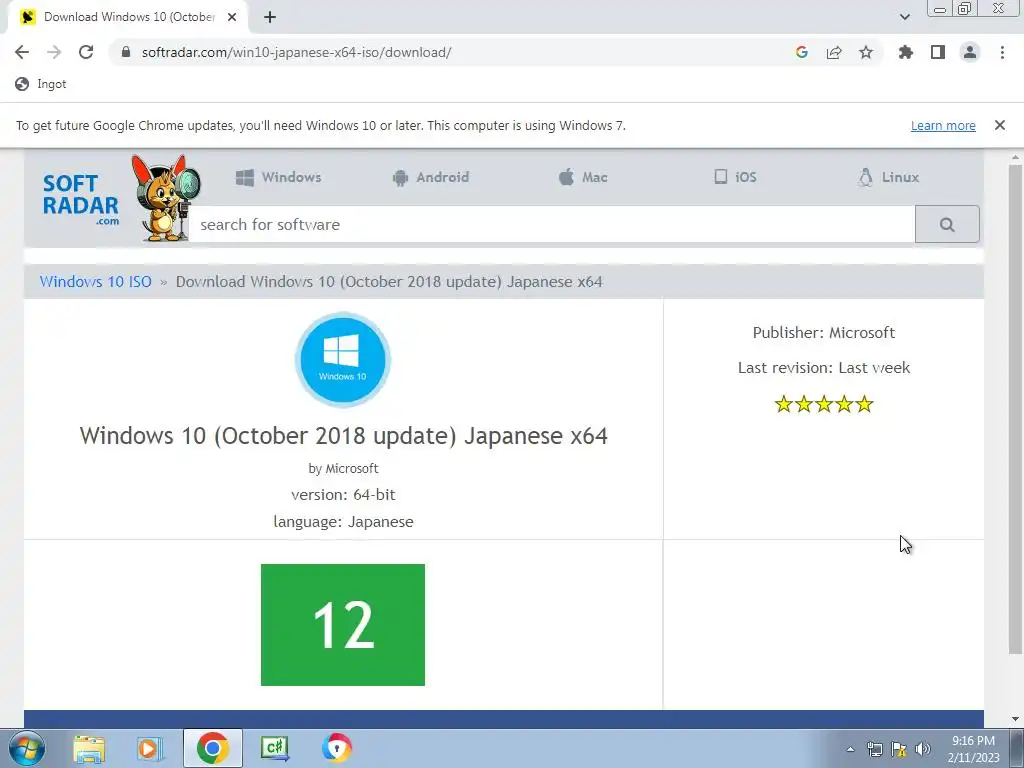Select the 'Publisher: Microsoft' text
The image size is (1024, 768).
(x=824, y=332)
